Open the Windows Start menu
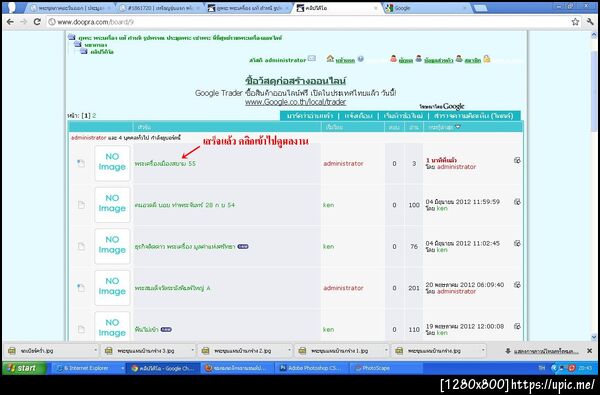This screenshot has height=395, width=600. [24, 368]
